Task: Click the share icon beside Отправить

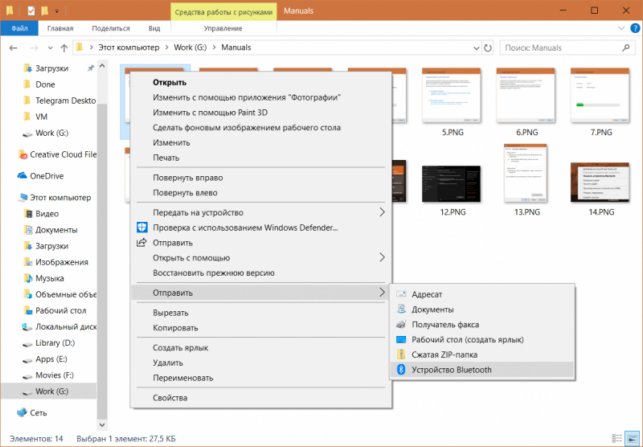Action: pyautogui.click(x=141, y=242)
